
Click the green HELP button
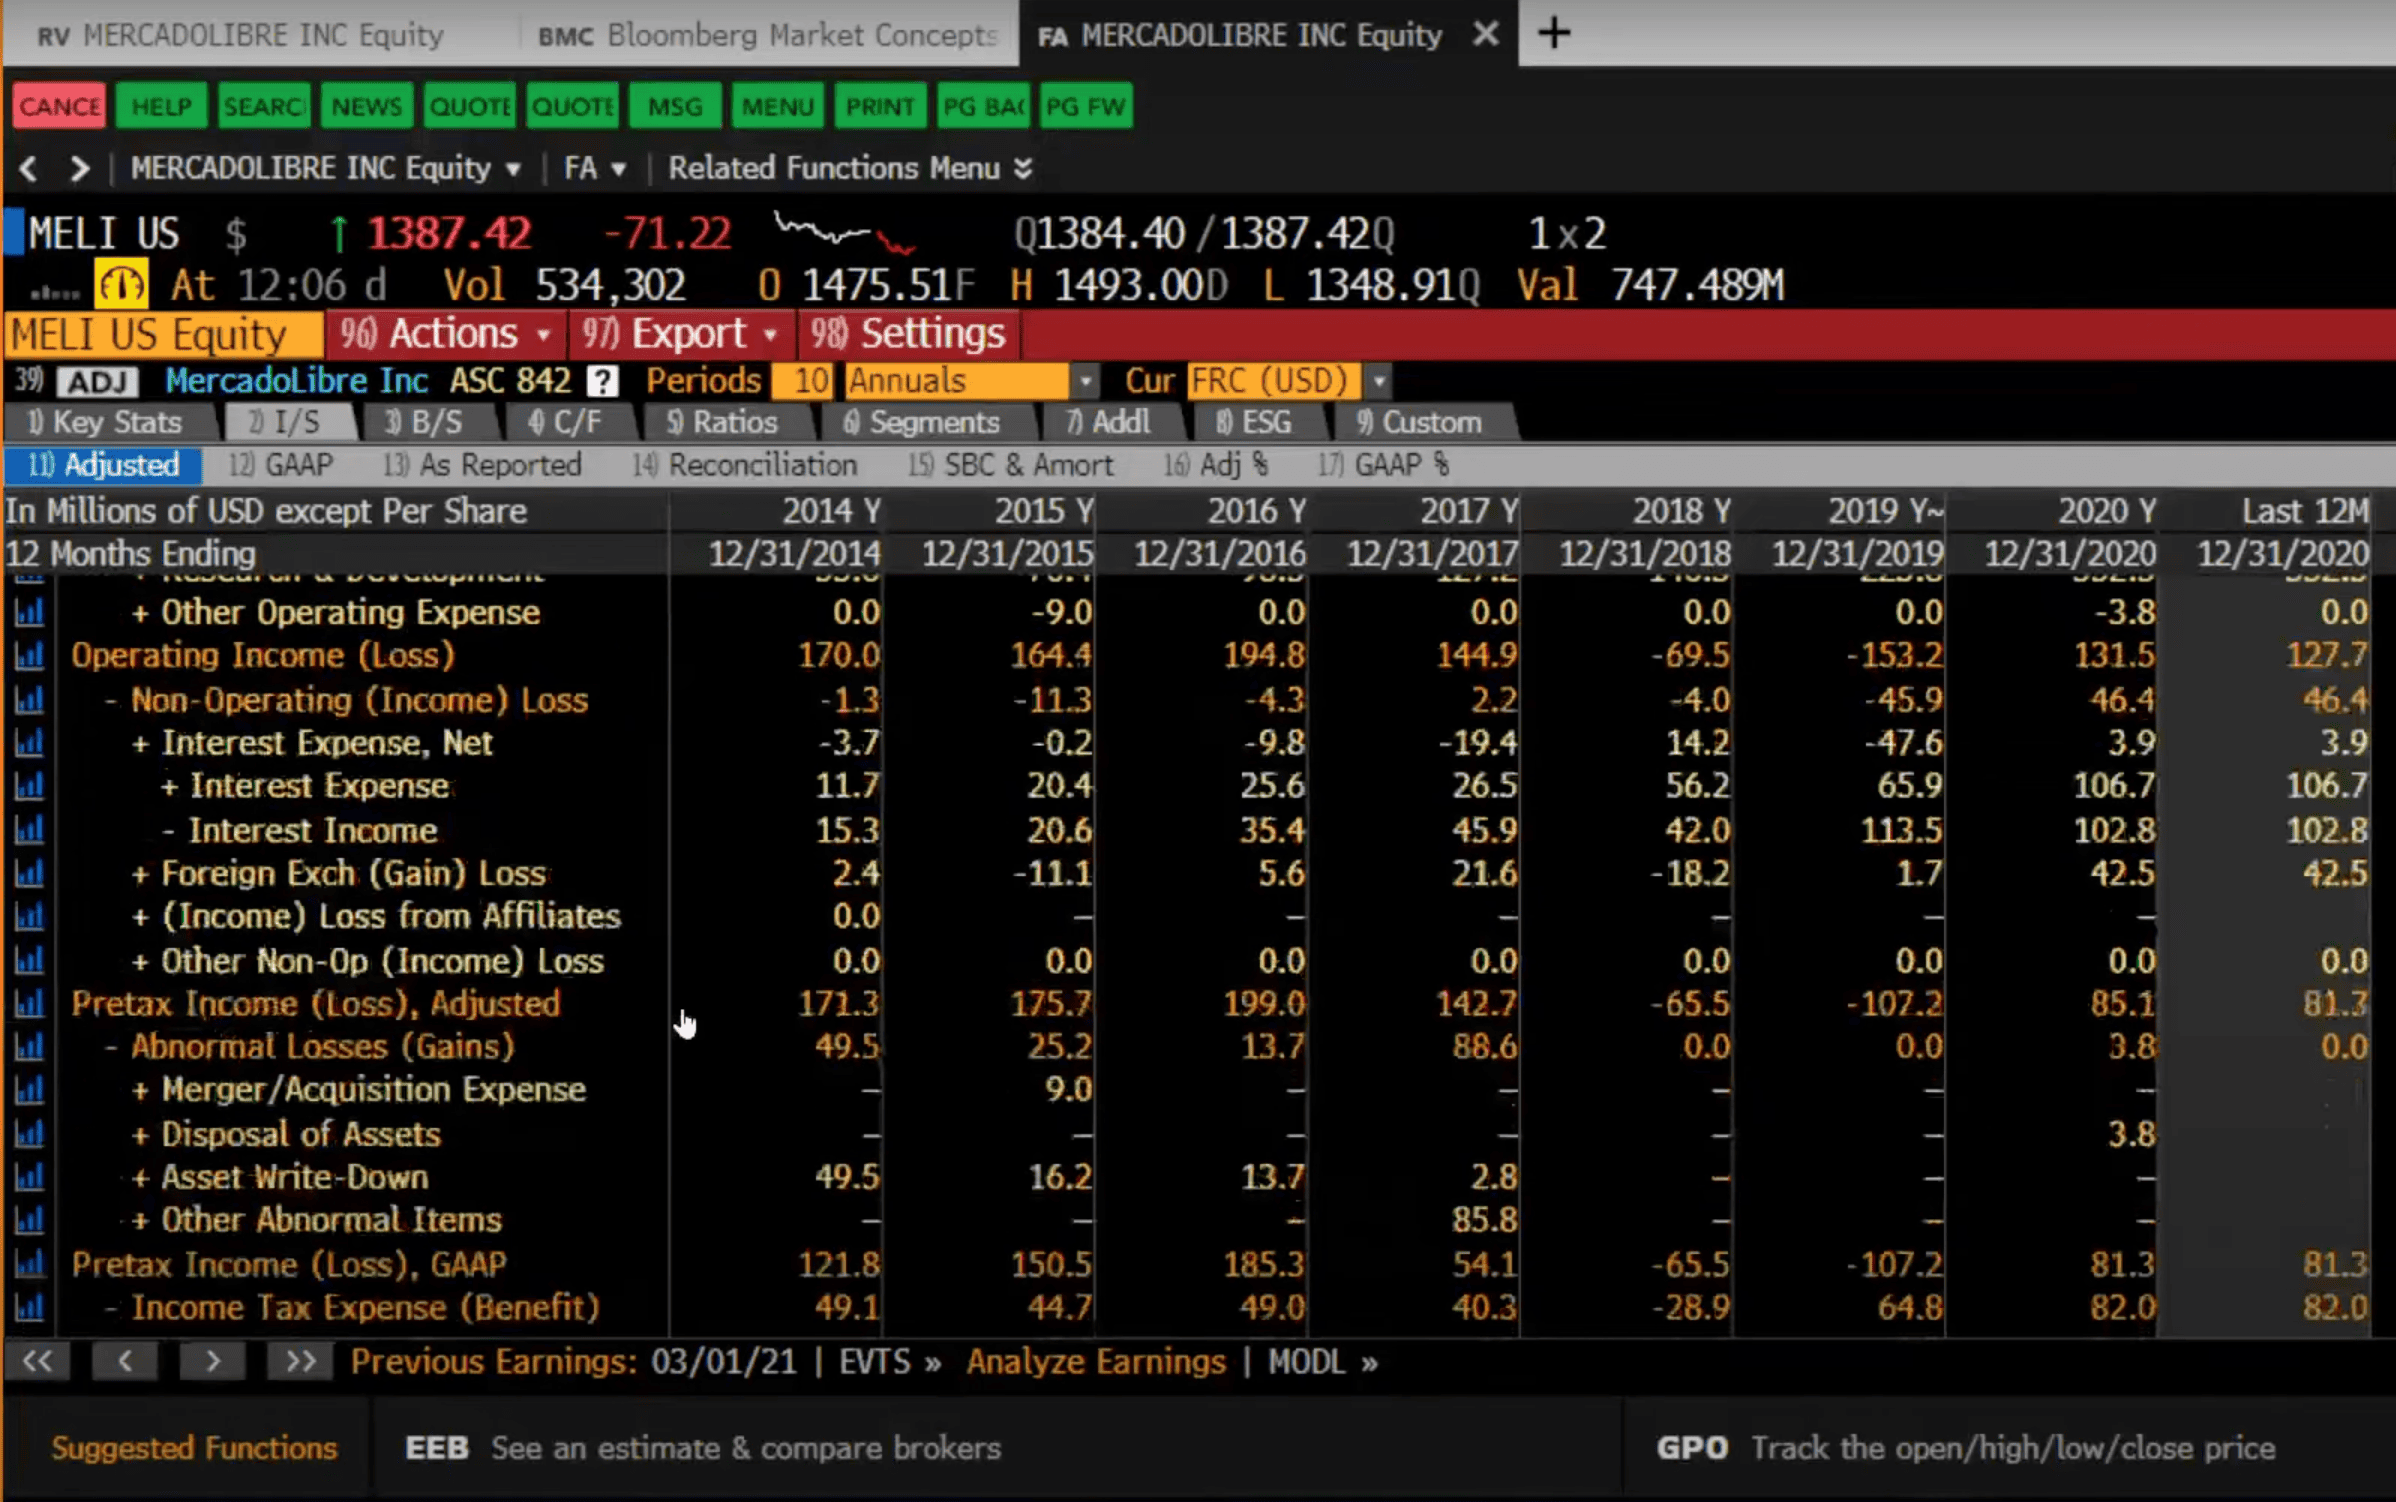pos(161,106)
